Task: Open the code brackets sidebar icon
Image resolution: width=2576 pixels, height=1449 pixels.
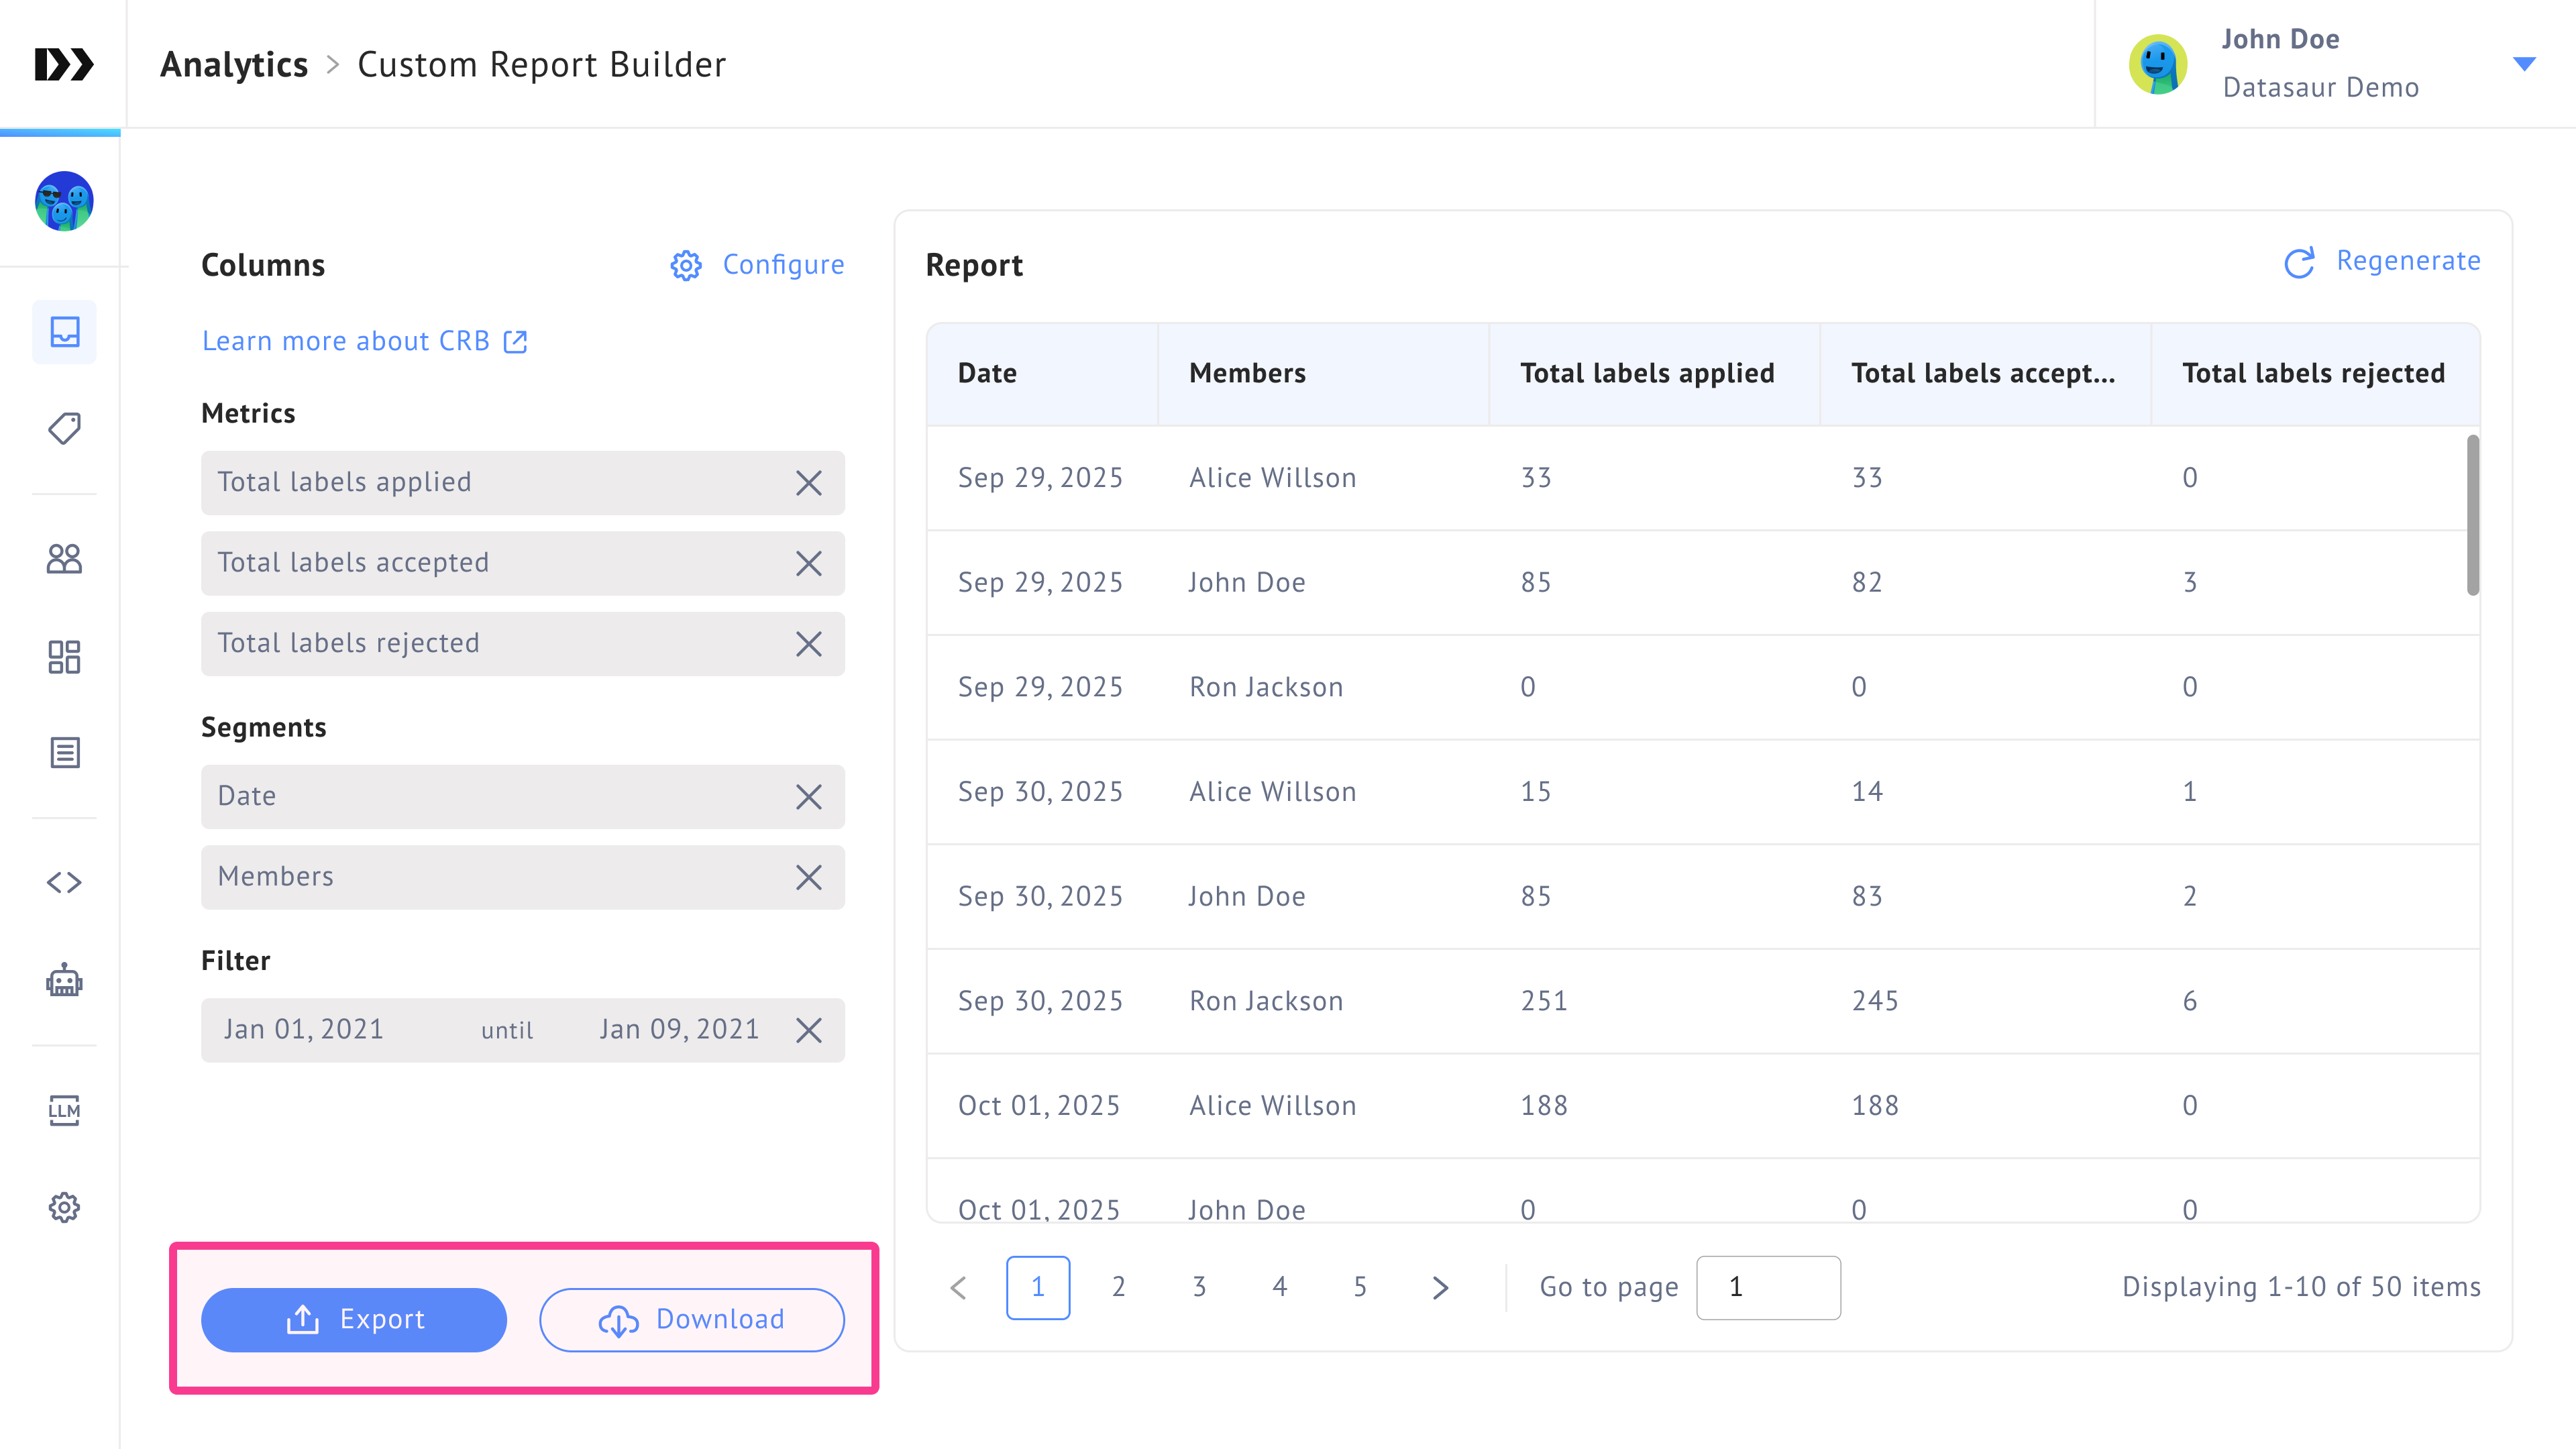Action: coord(64,882)
